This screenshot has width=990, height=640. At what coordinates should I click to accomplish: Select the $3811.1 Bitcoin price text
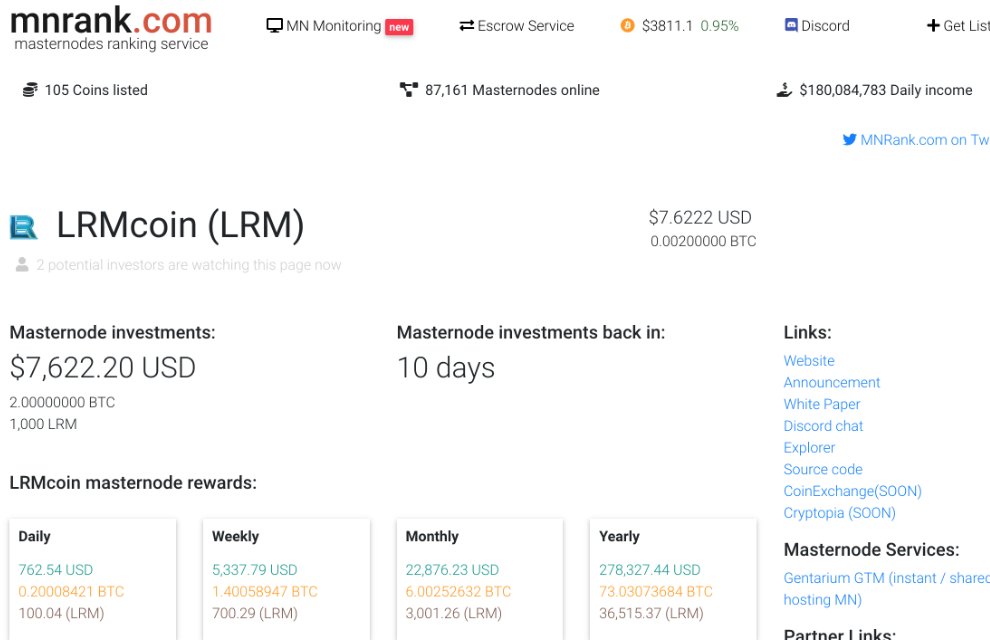point(667,26)
